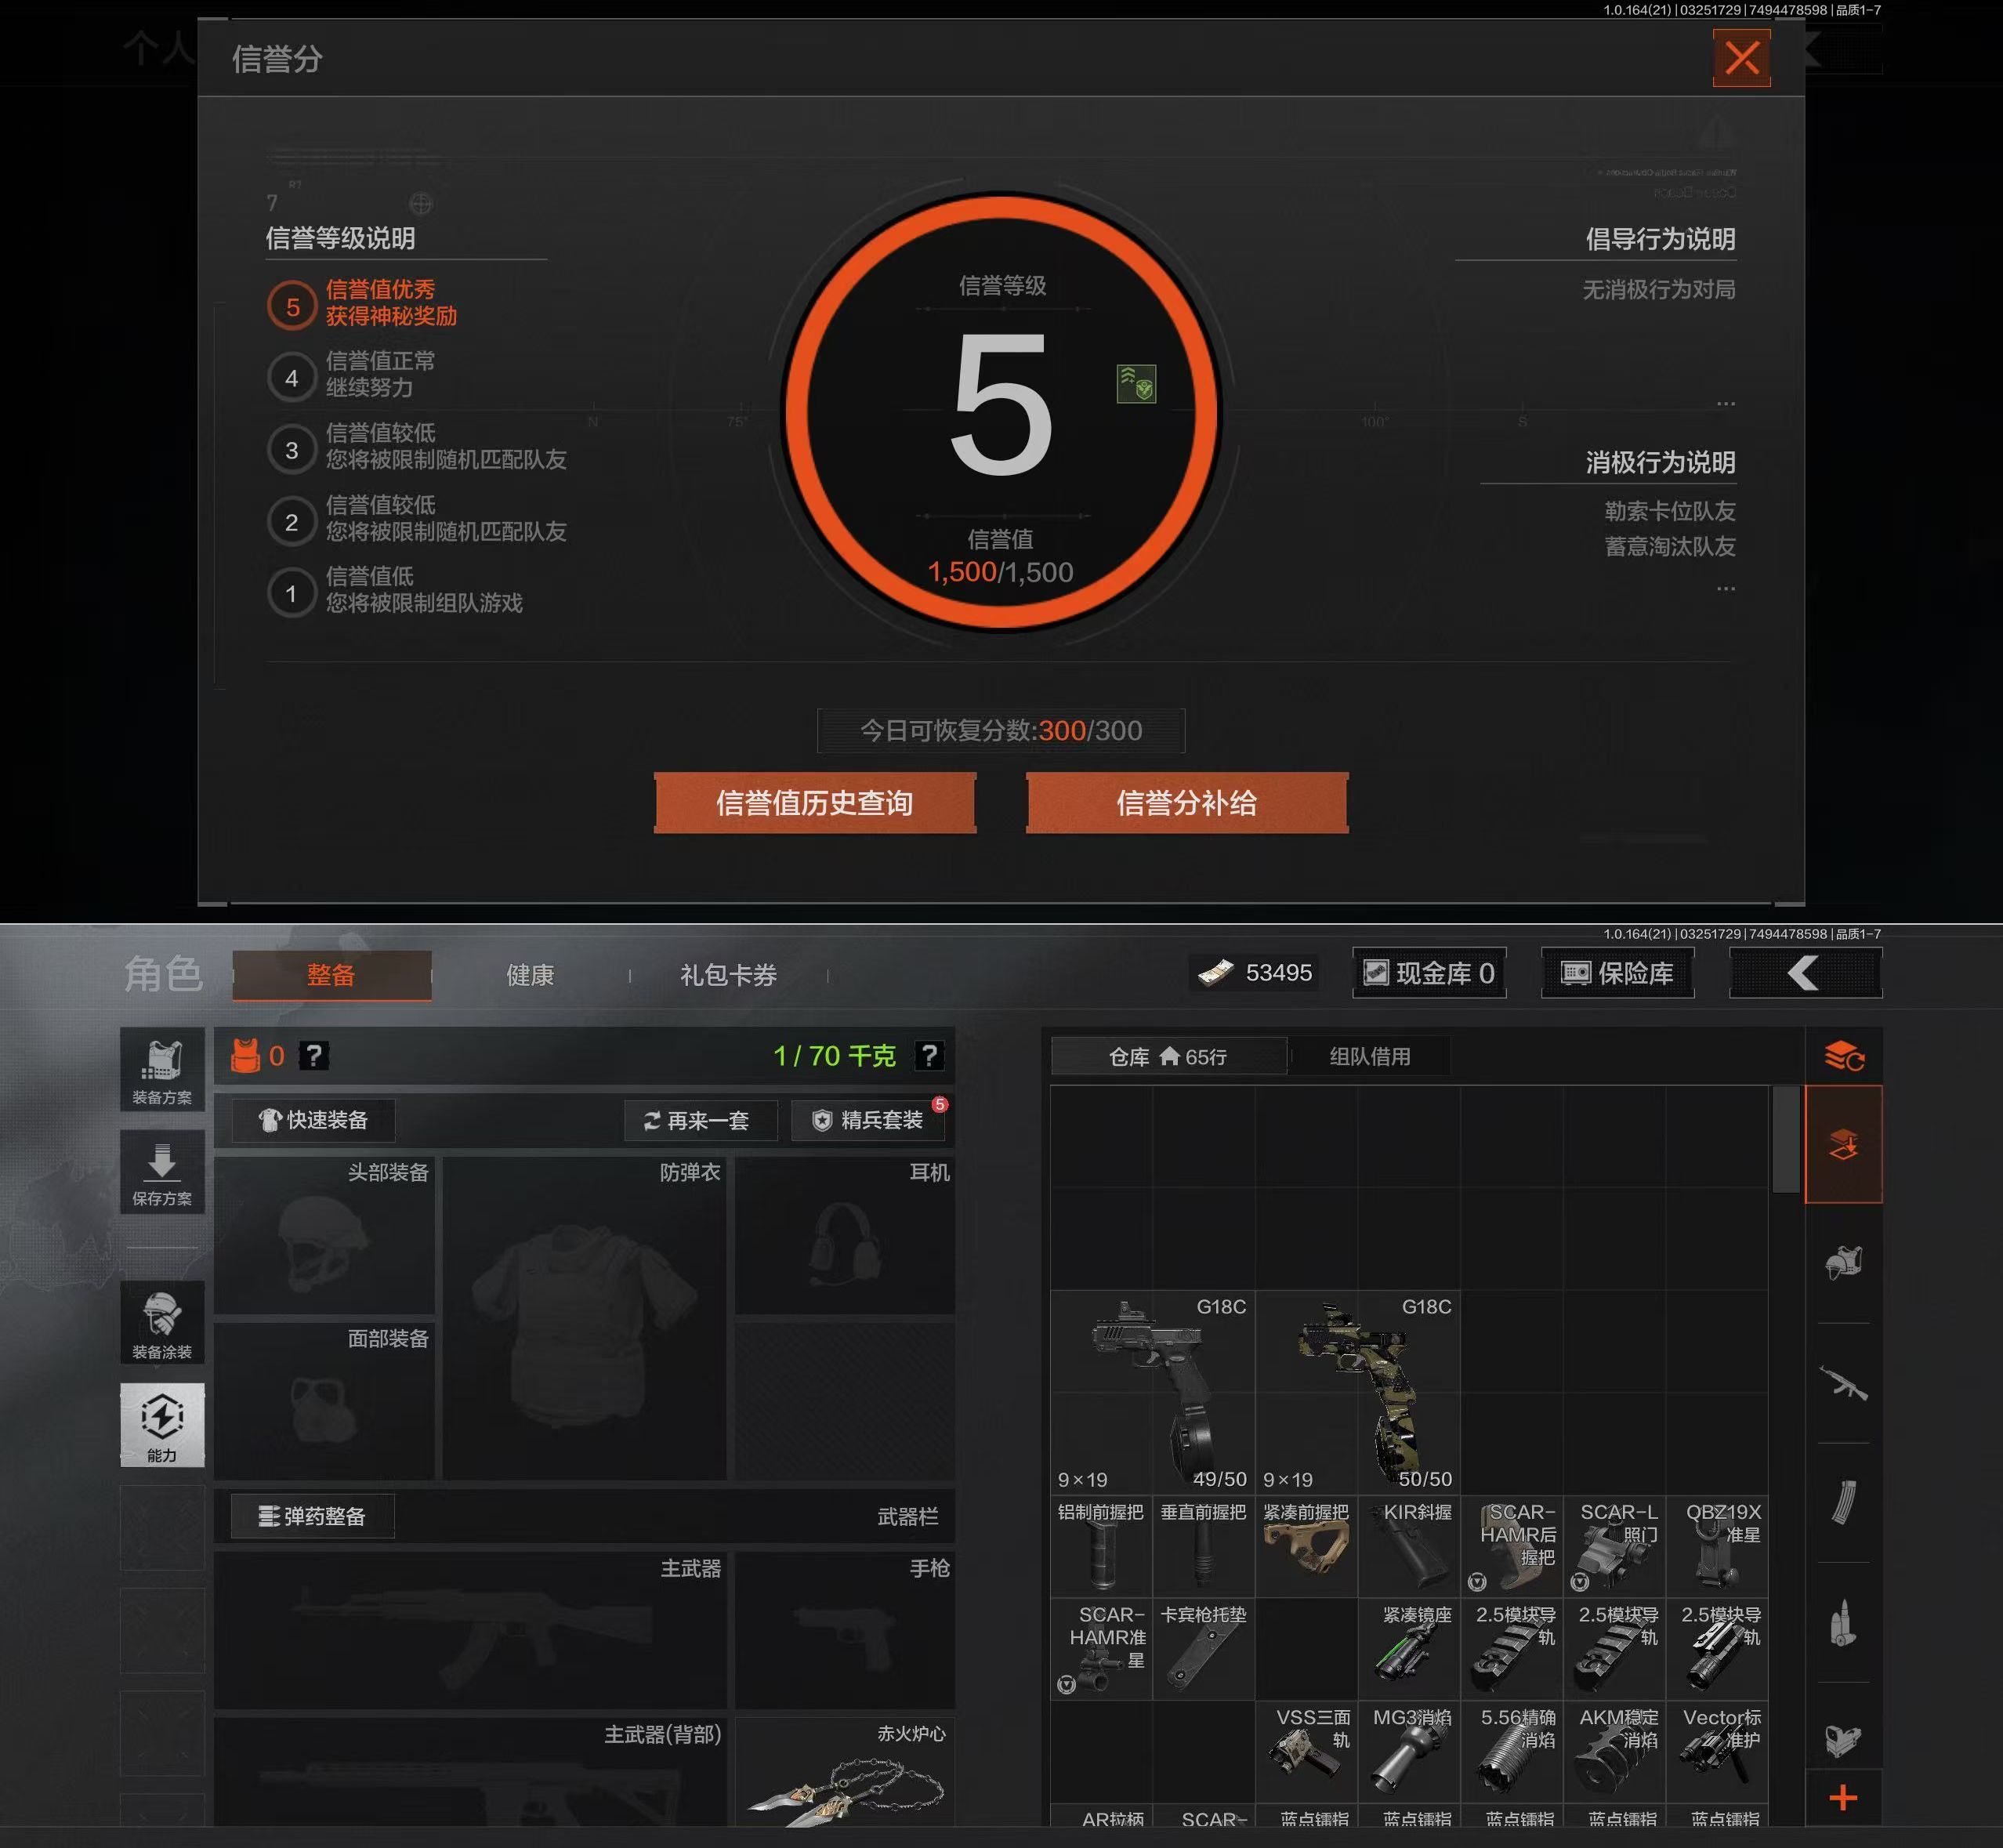Select the ammo bullet filter icon
This screenshot has height=1848, width=2003.
pyautogui.click(x=1843, y=1623)
